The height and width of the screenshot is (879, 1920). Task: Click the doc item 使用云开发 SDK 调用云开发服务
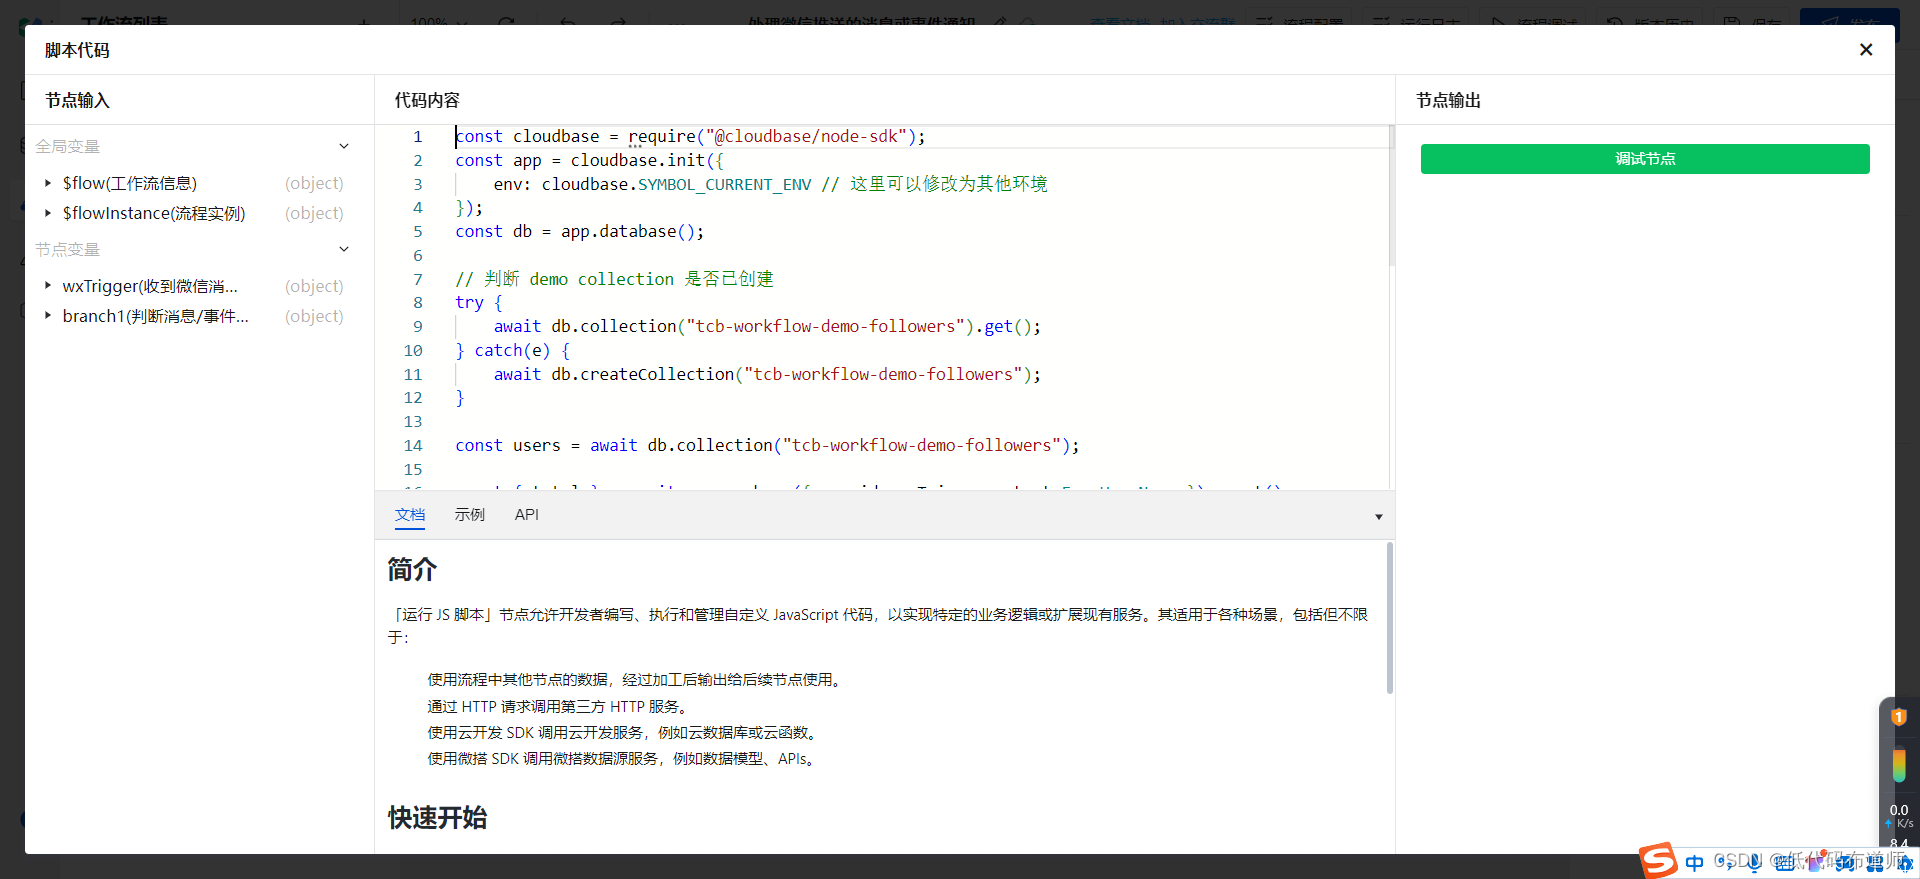click(625, 732)
